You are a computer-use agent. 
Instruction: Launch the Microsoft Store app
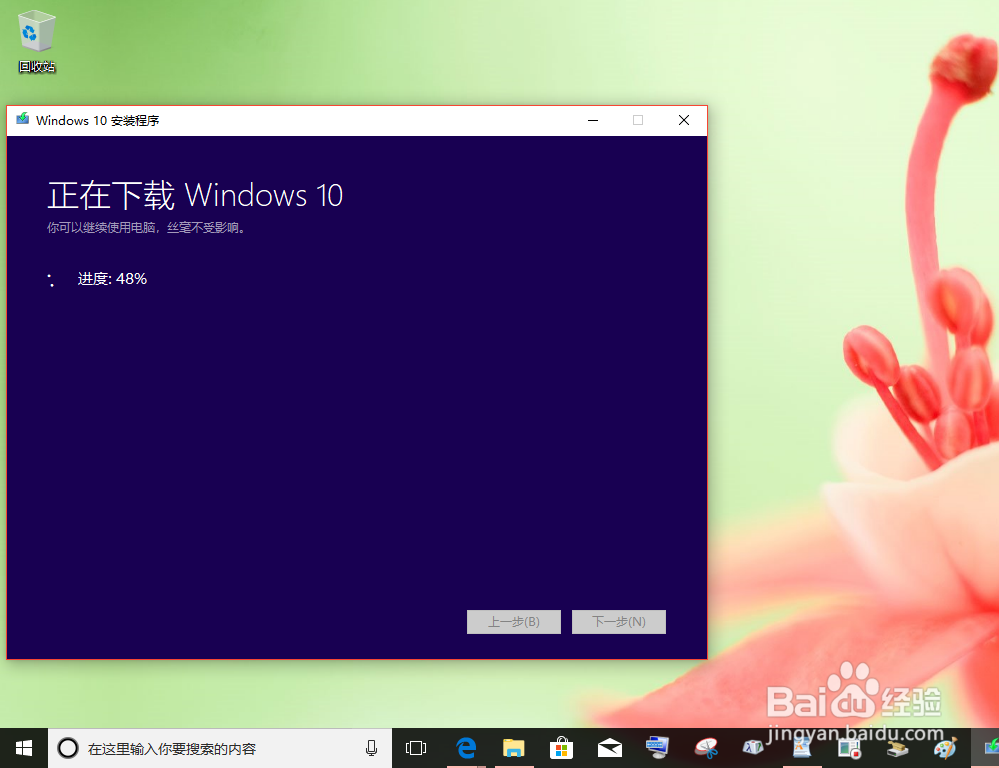coord(562,747)
